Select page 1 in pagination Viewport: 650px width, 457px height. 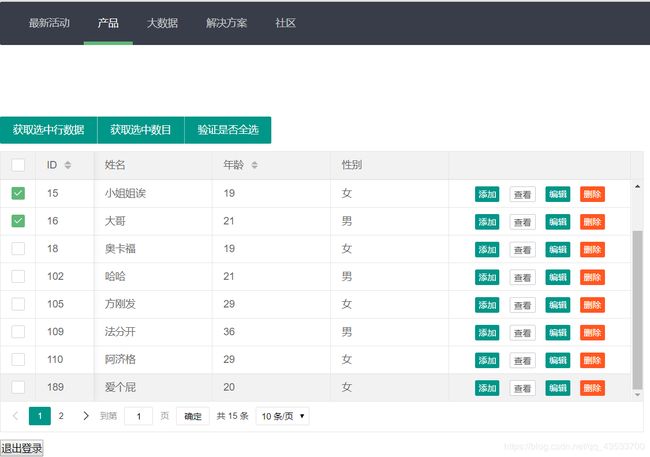40,416
